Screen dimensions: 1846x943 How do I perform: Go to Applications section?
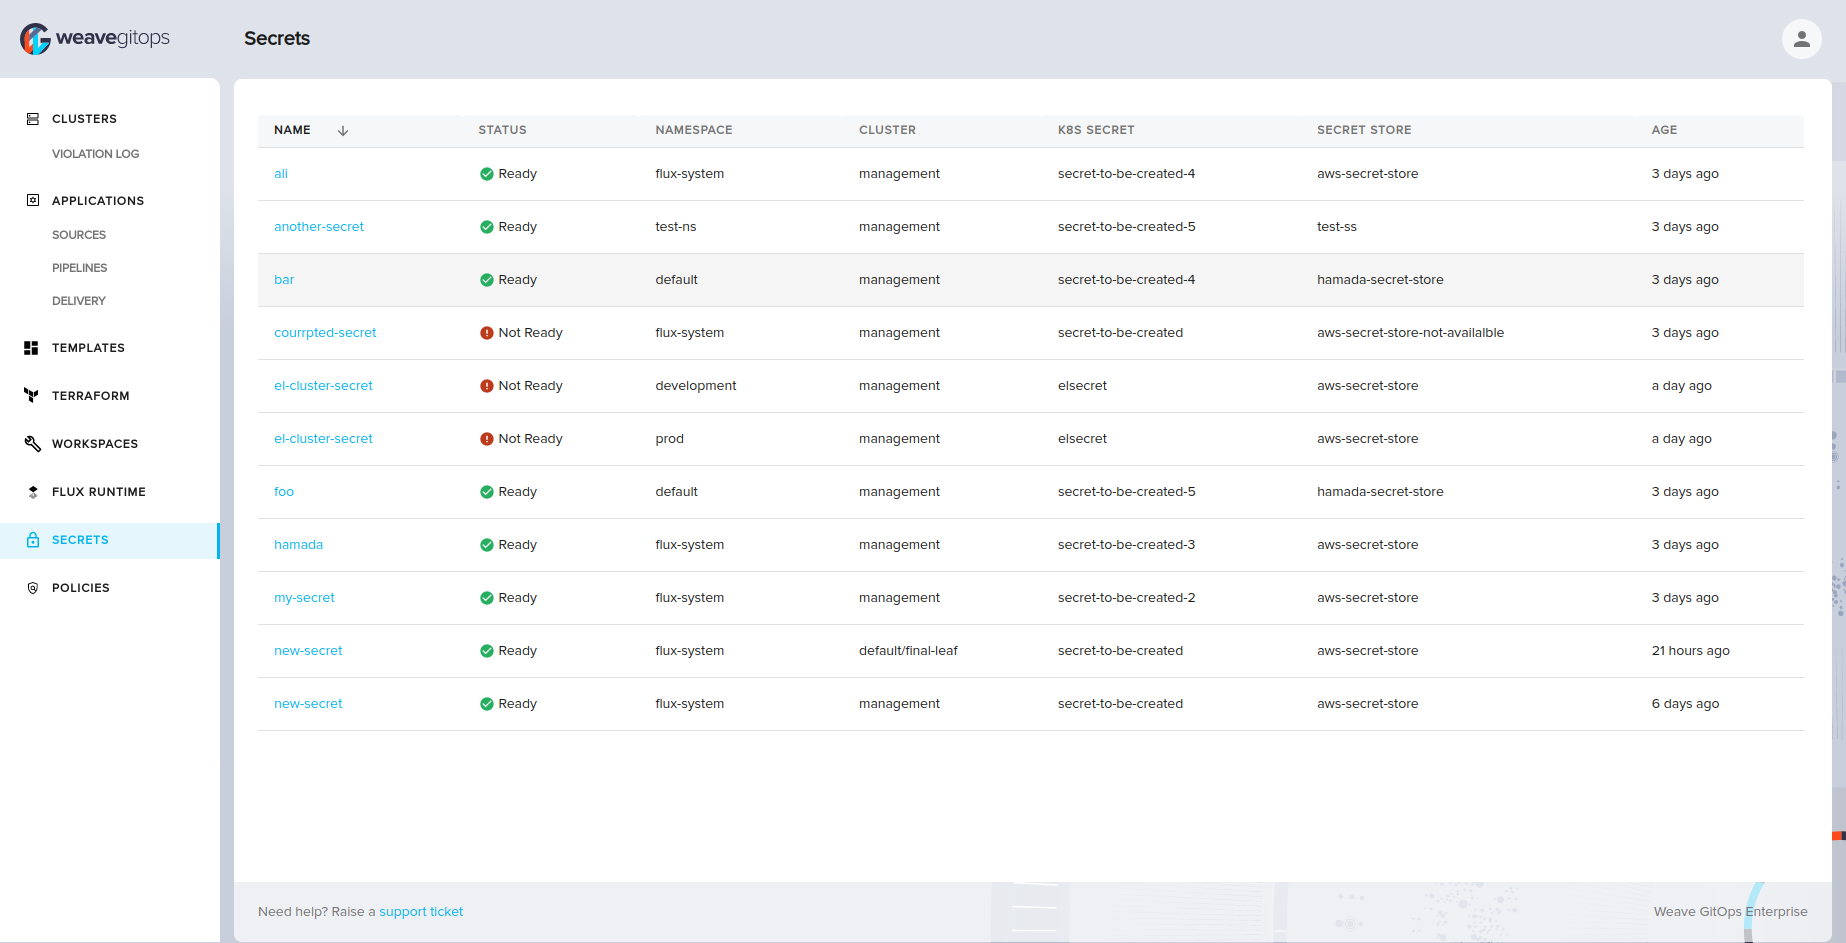[98, 201]
